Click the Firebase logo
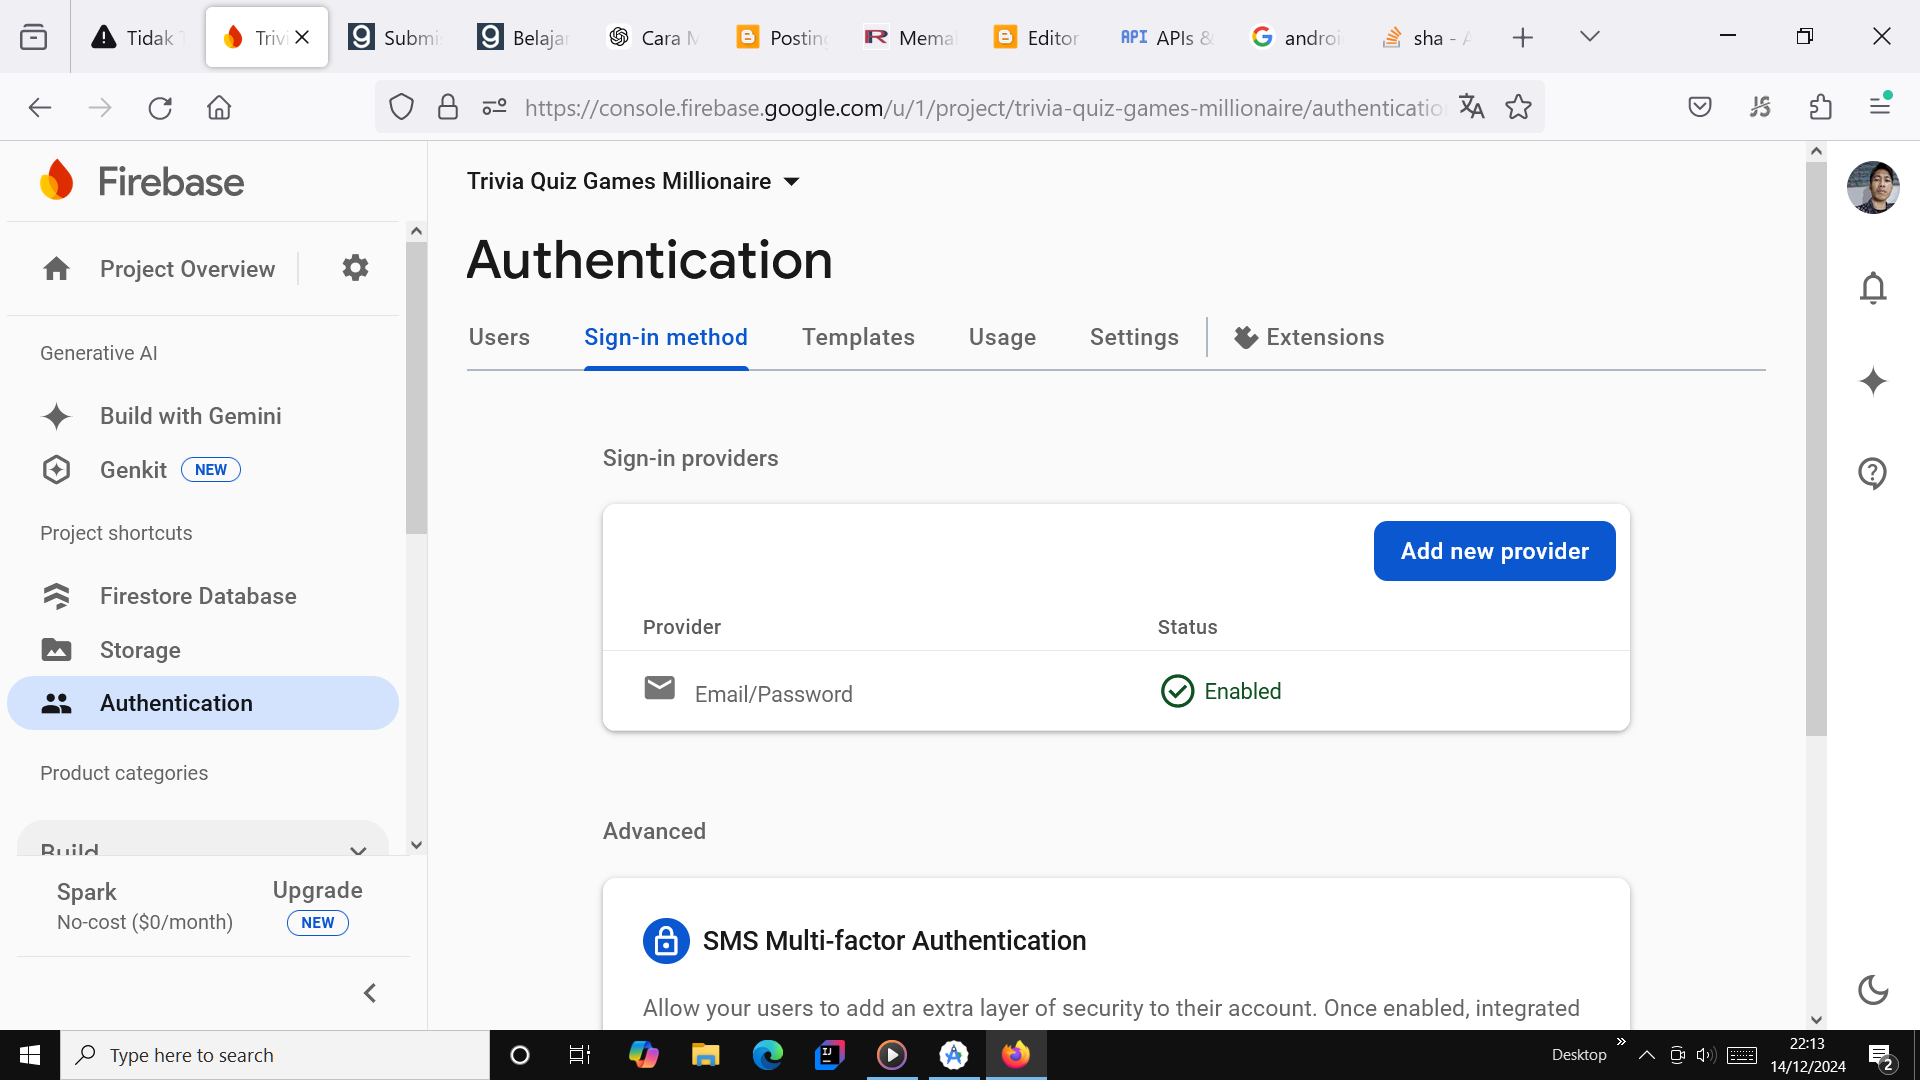 coord(141,181)
